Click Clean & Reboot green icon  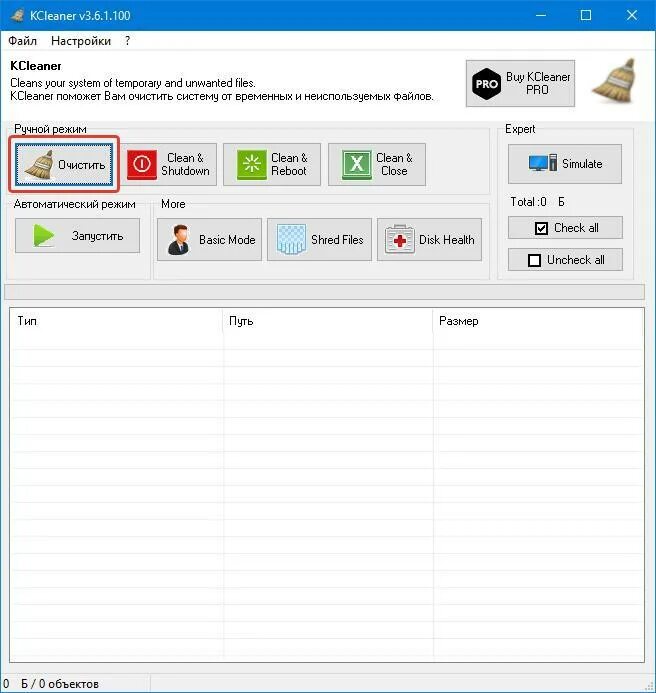click(252, 164)
